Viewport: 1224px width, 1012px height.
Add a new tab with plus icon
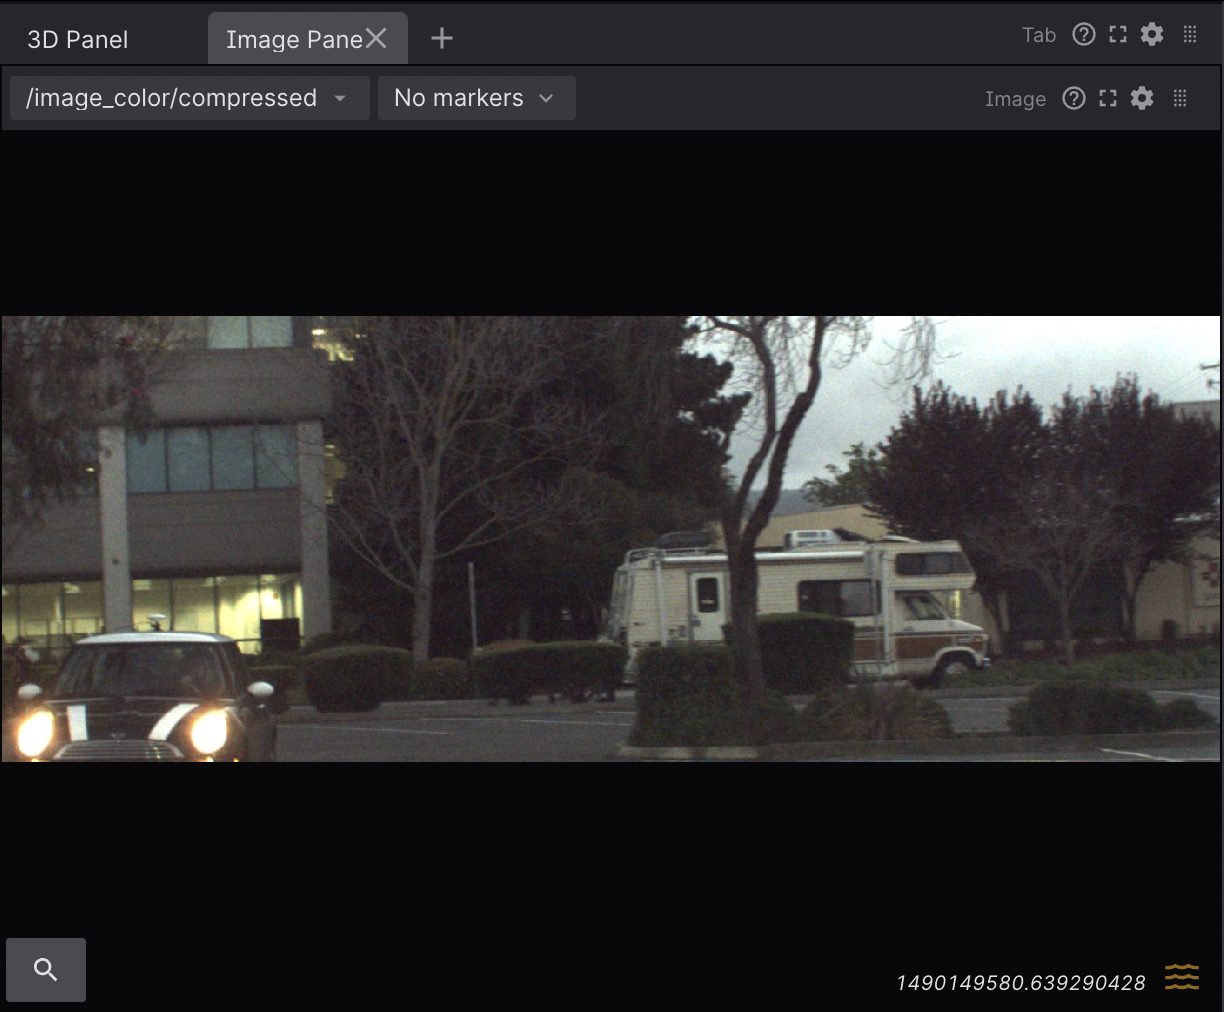click(442, 38)
